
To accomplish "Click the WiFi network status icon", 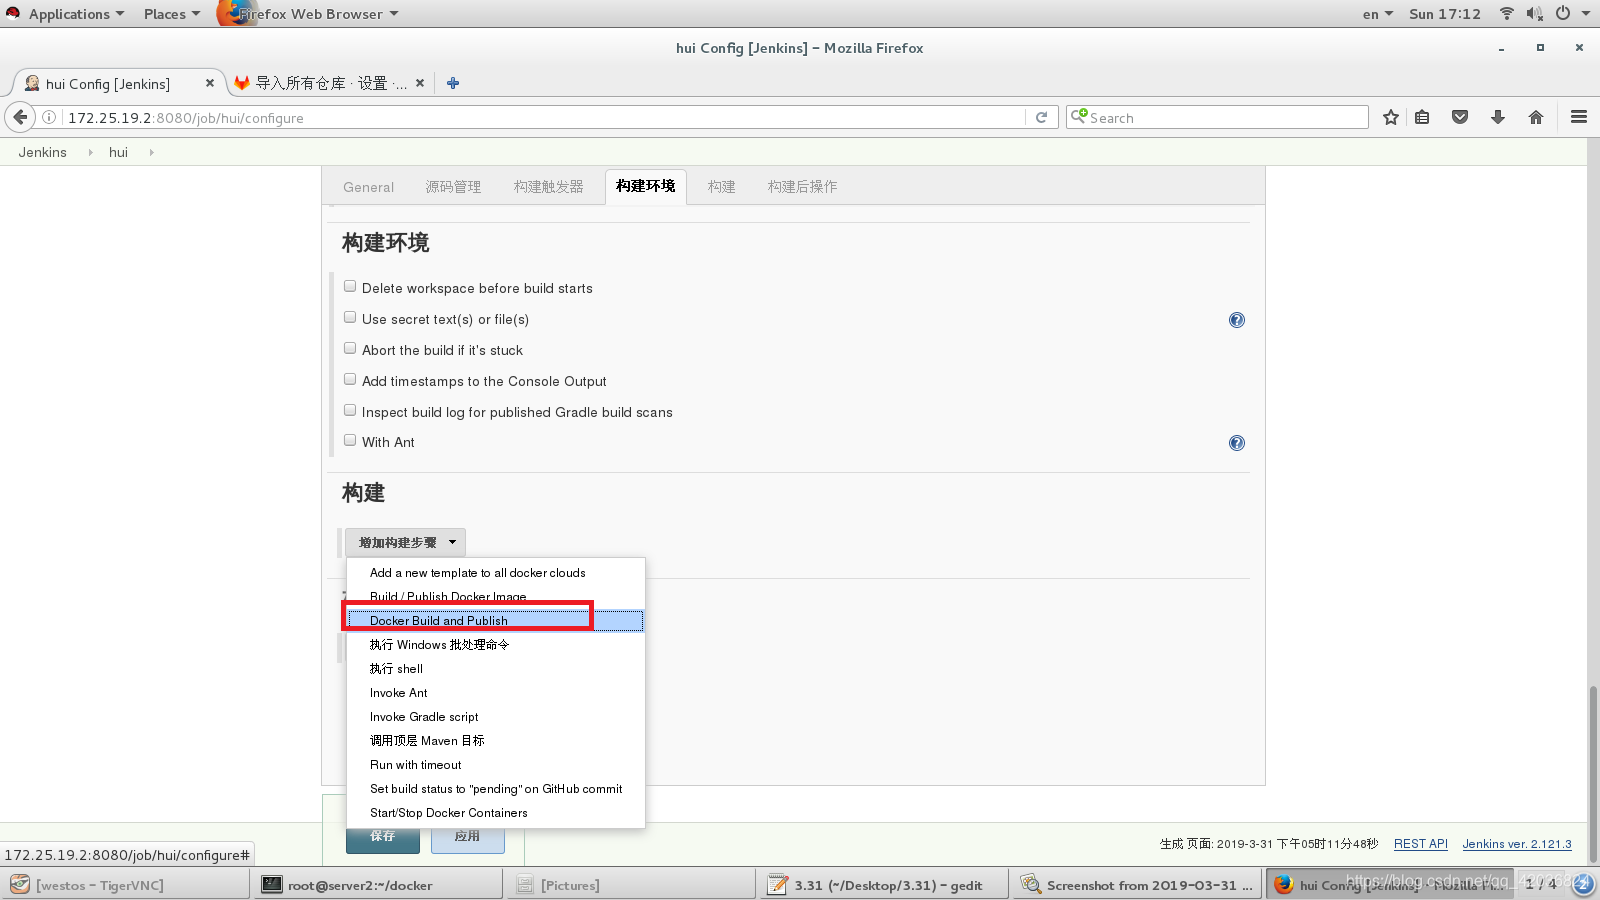I will pyautogui.click(x=1507, y=13).
